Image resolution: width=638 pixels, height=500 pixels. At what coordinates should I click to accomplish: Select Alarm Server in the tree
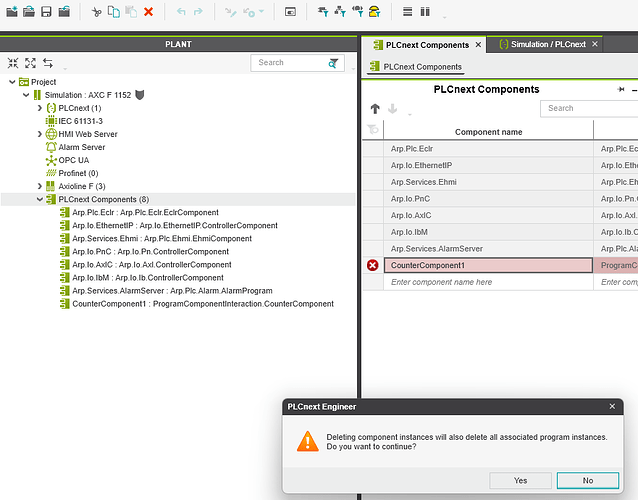point(81,147)
